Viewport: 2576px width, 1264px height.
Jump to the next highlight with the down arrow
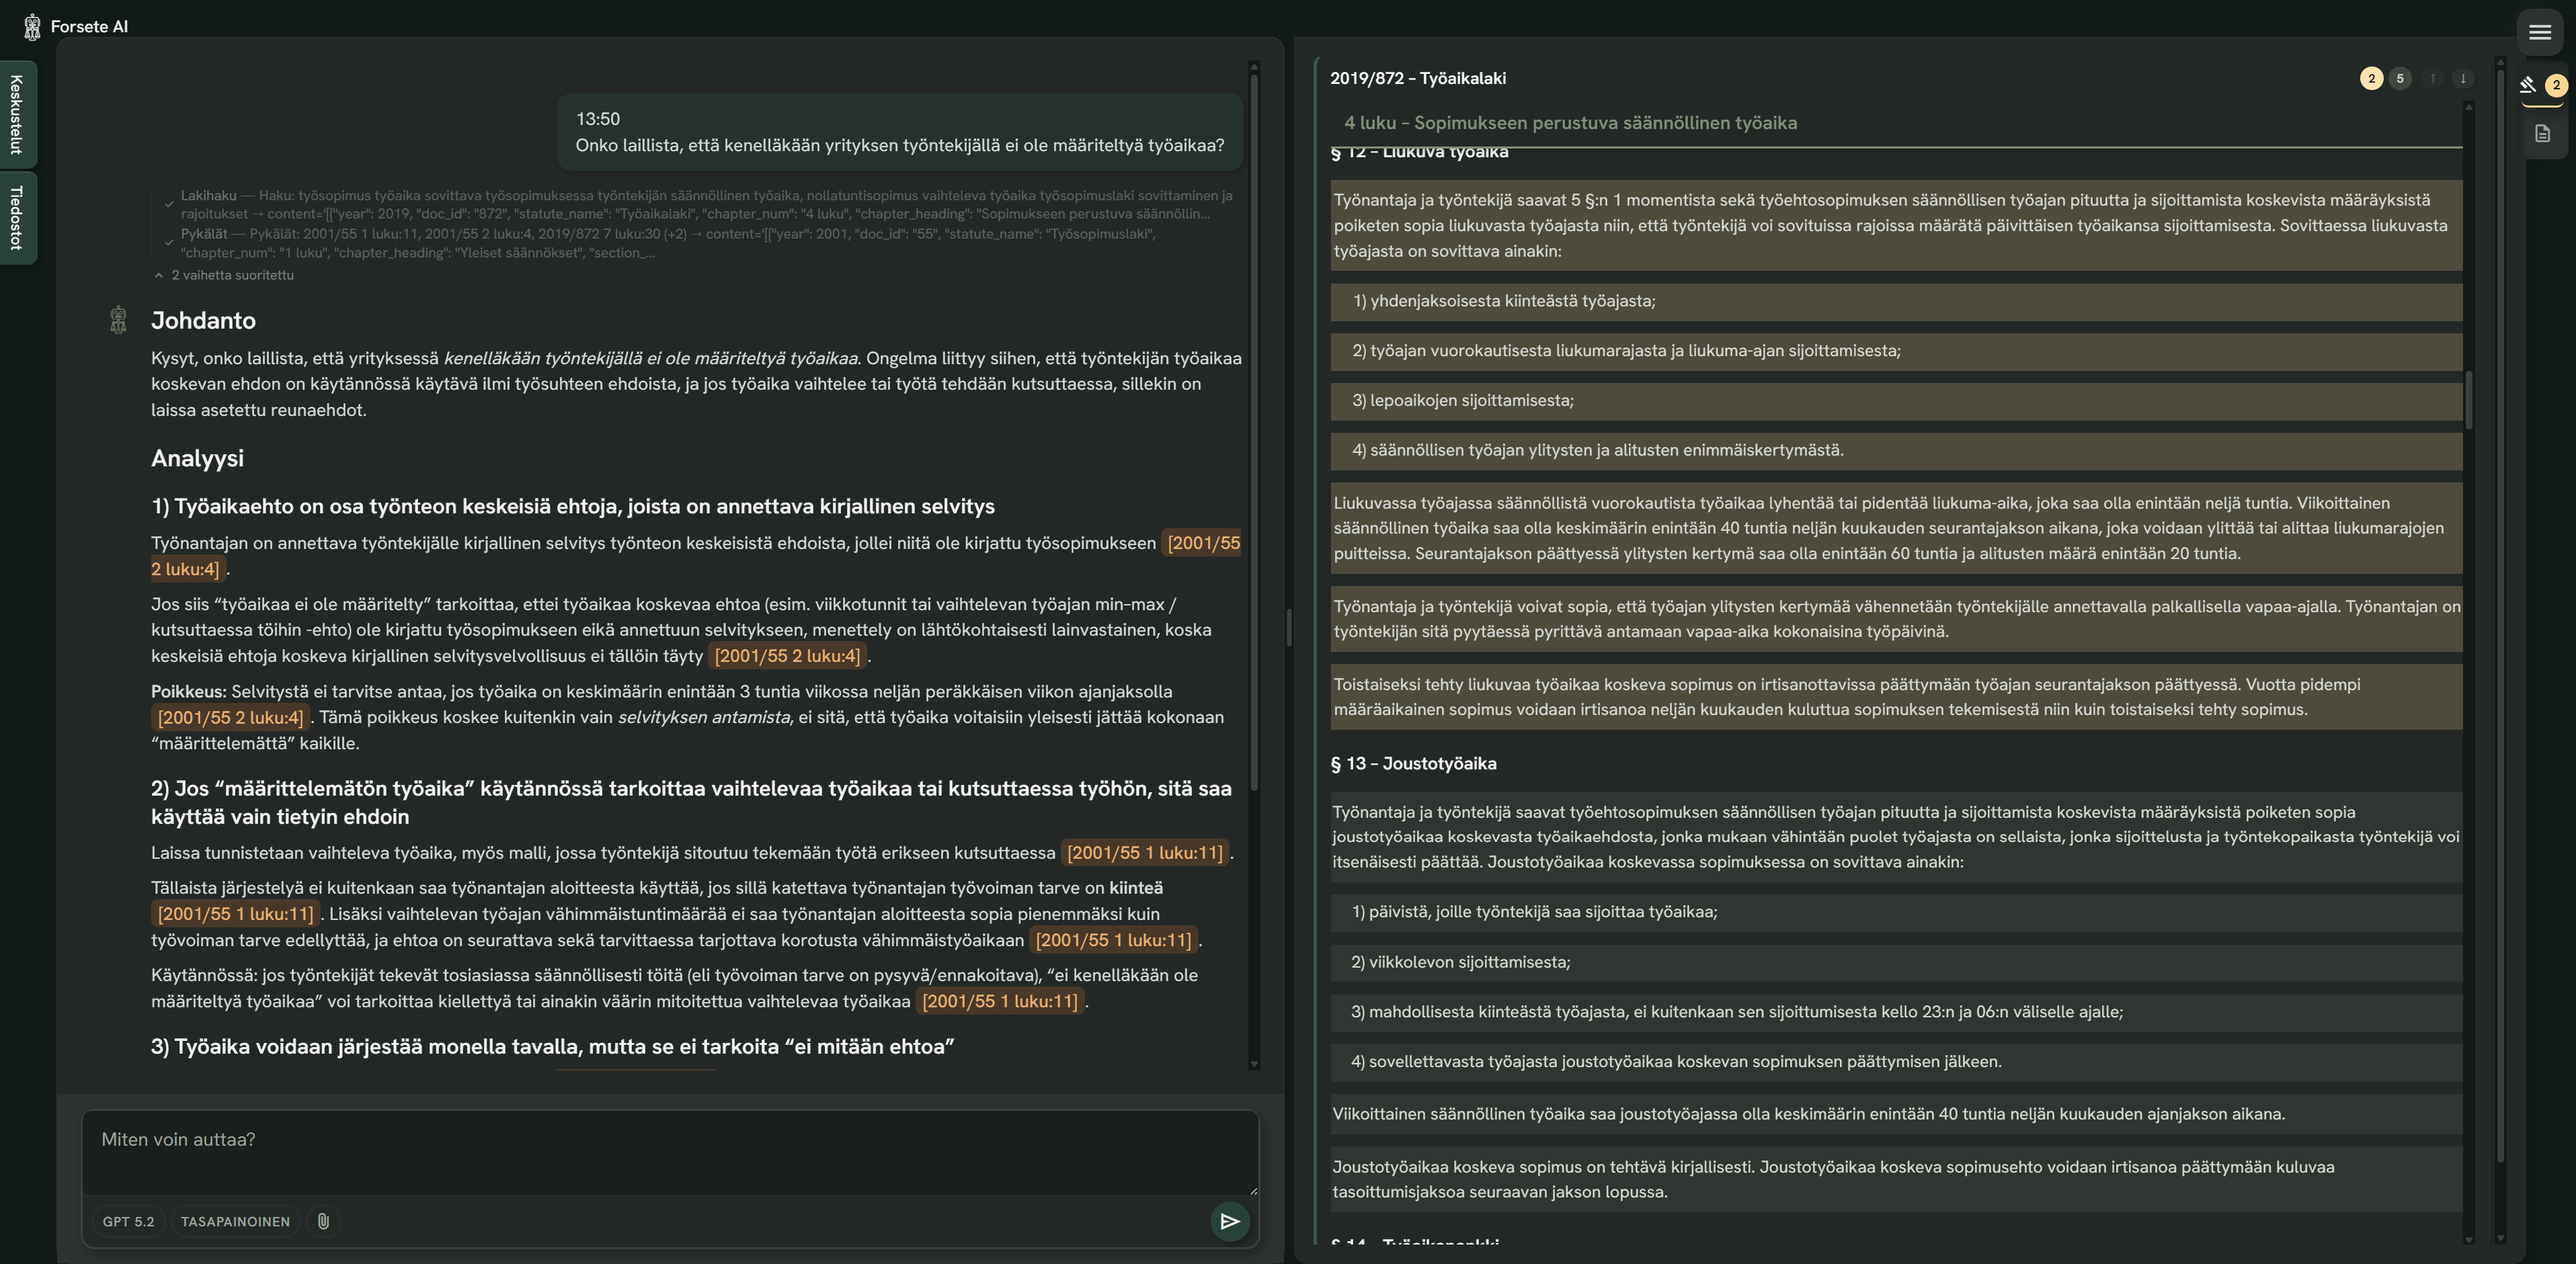pos(2463,78)
